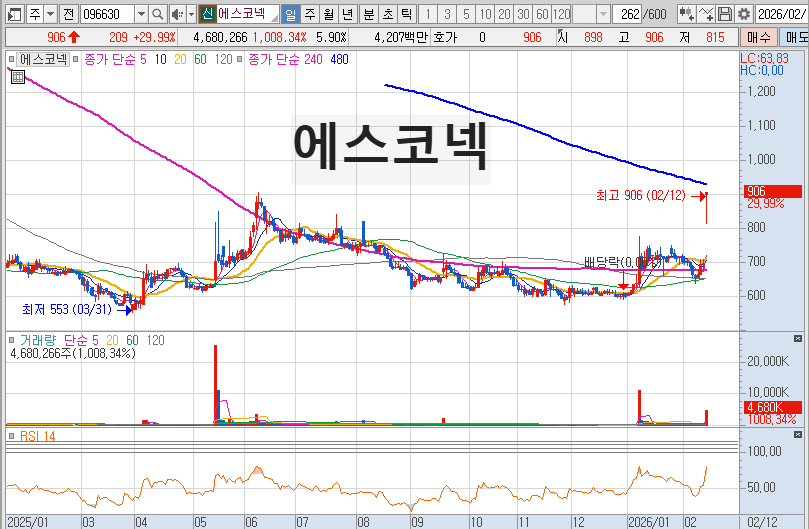Toggle the RSI 14 indicator marker
This screenshot has width=809, height=529.
click(11, 436)
